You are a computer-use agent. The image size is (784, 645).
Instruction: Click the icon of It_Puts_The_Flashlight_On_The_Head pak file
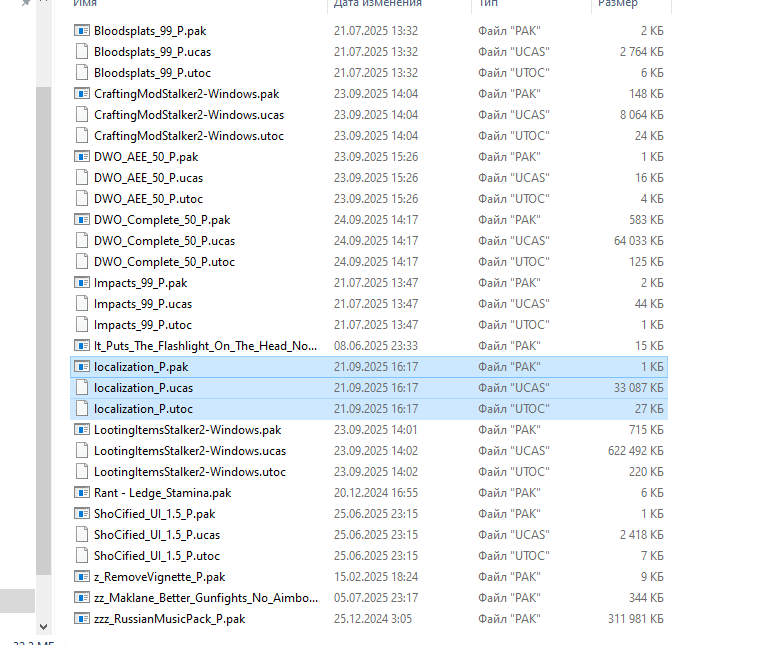82,346
